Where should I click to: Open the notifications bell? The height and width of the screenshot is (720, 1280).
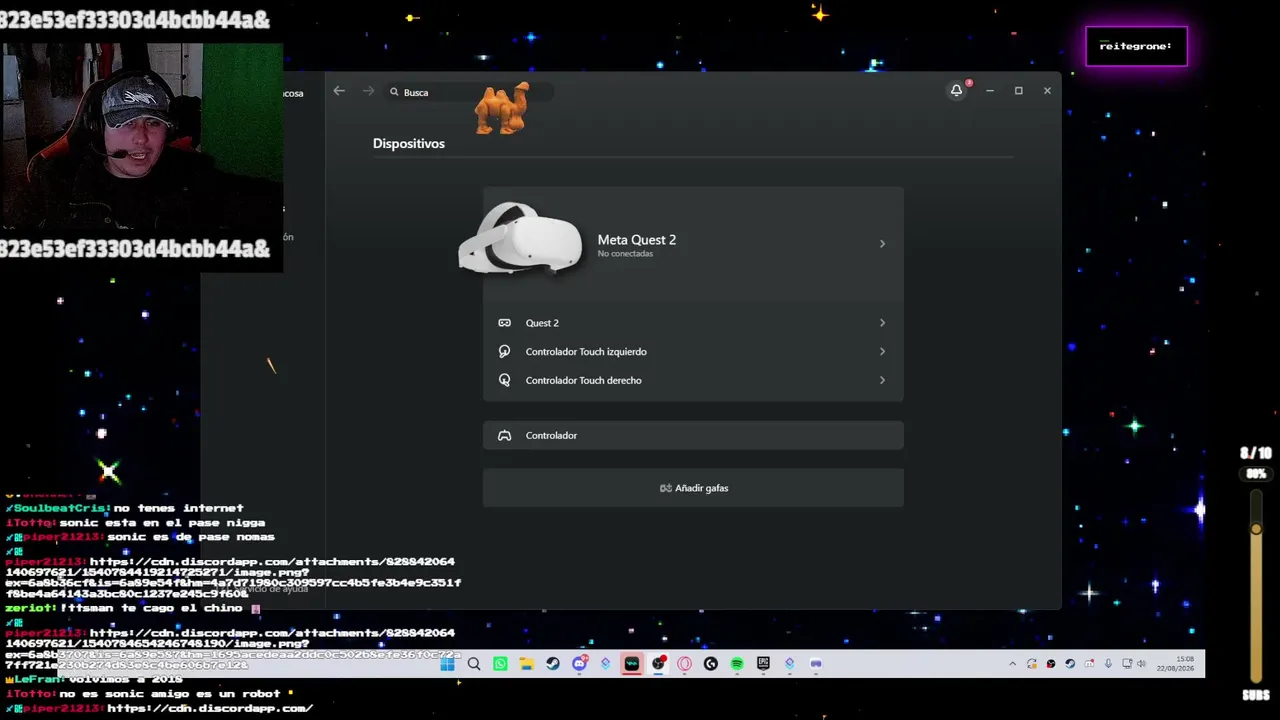[x=957, y=91]
